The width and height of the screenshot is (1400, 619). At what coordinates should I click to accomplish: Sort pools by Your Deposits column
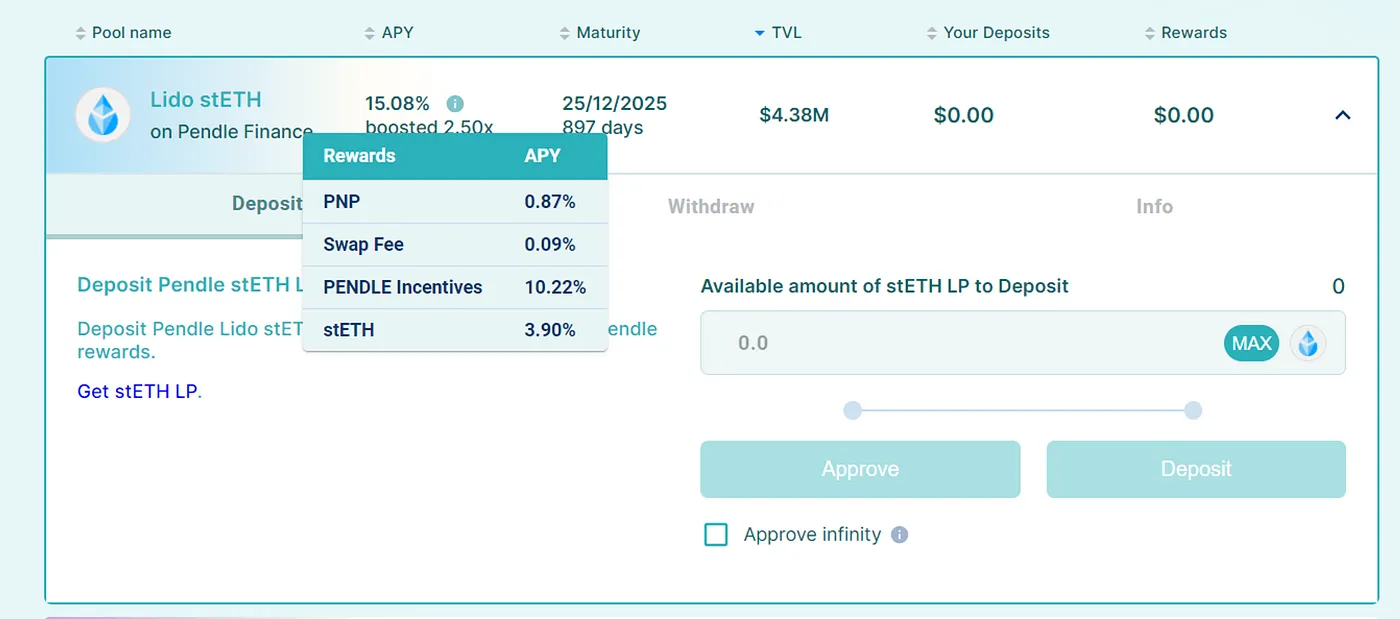996,33
